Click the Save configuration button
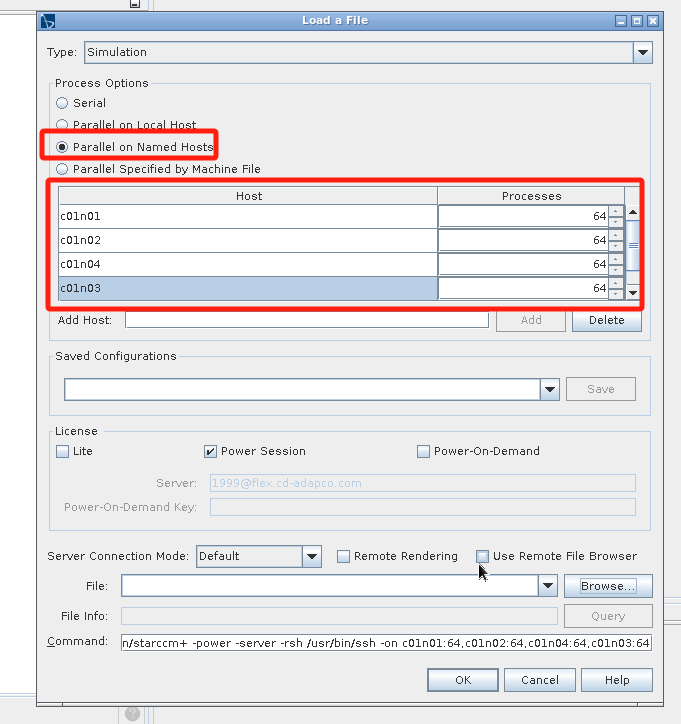The image size is (681, 724). [601, 389]
